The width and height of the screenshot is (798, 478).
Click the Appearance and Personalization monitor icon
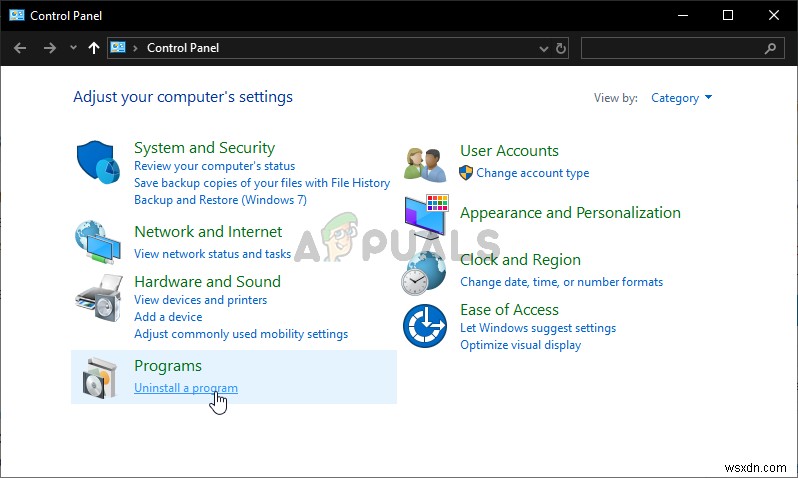pyautogui.click(x=426, y=214)
